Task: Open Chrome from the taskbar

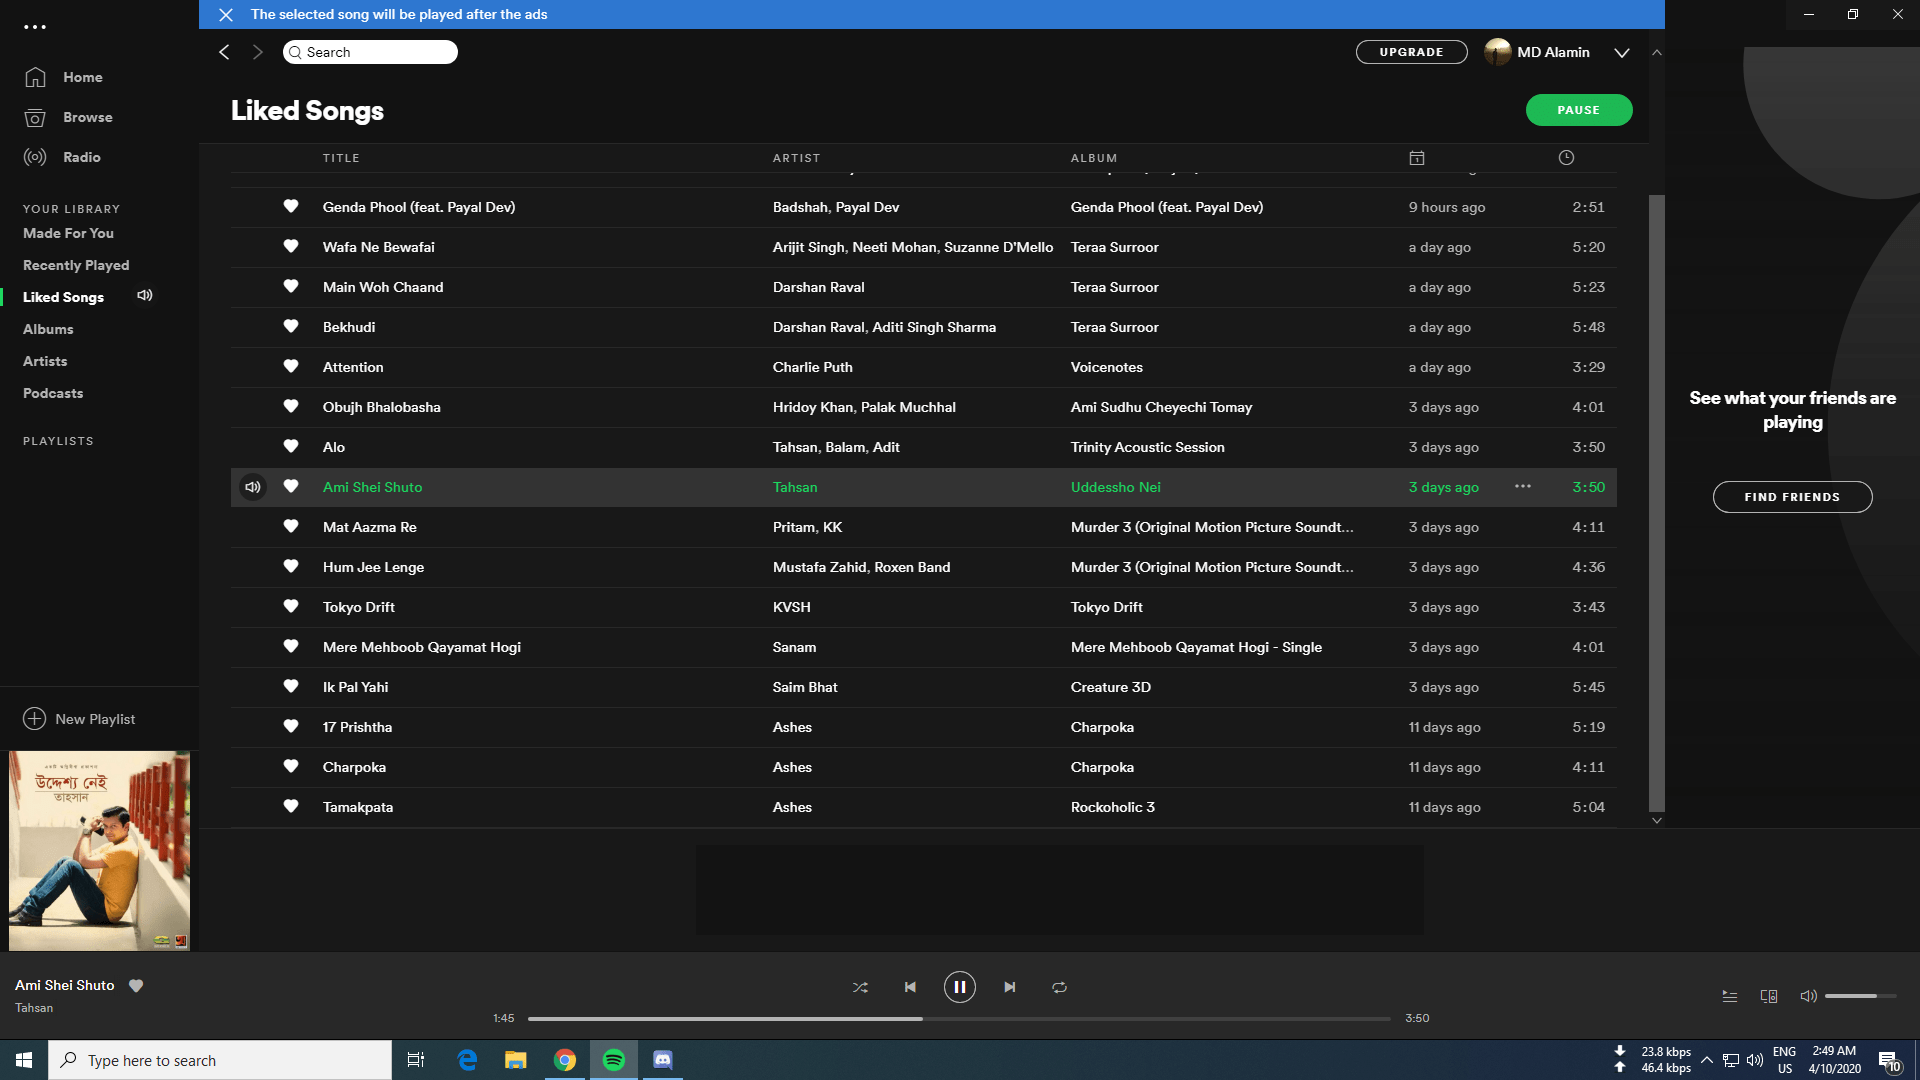Action: point(565,1060)
